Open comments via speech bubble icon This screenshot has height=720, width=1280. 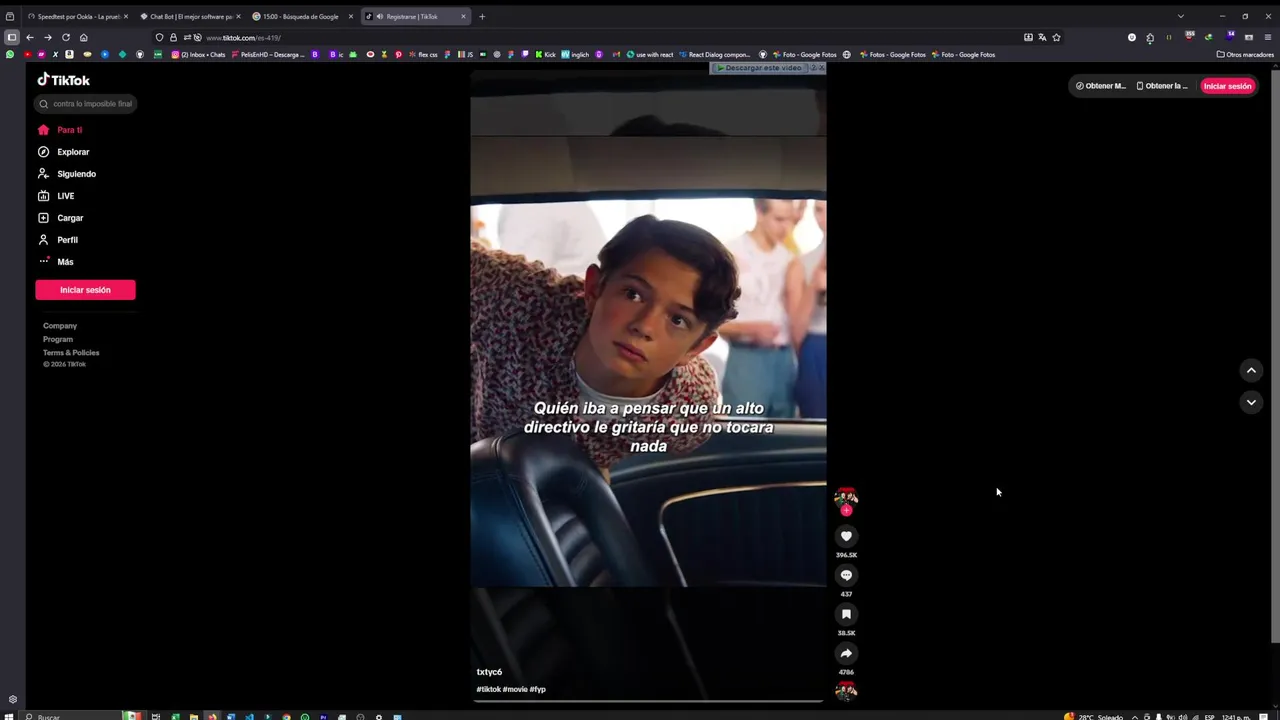[846, 576]
